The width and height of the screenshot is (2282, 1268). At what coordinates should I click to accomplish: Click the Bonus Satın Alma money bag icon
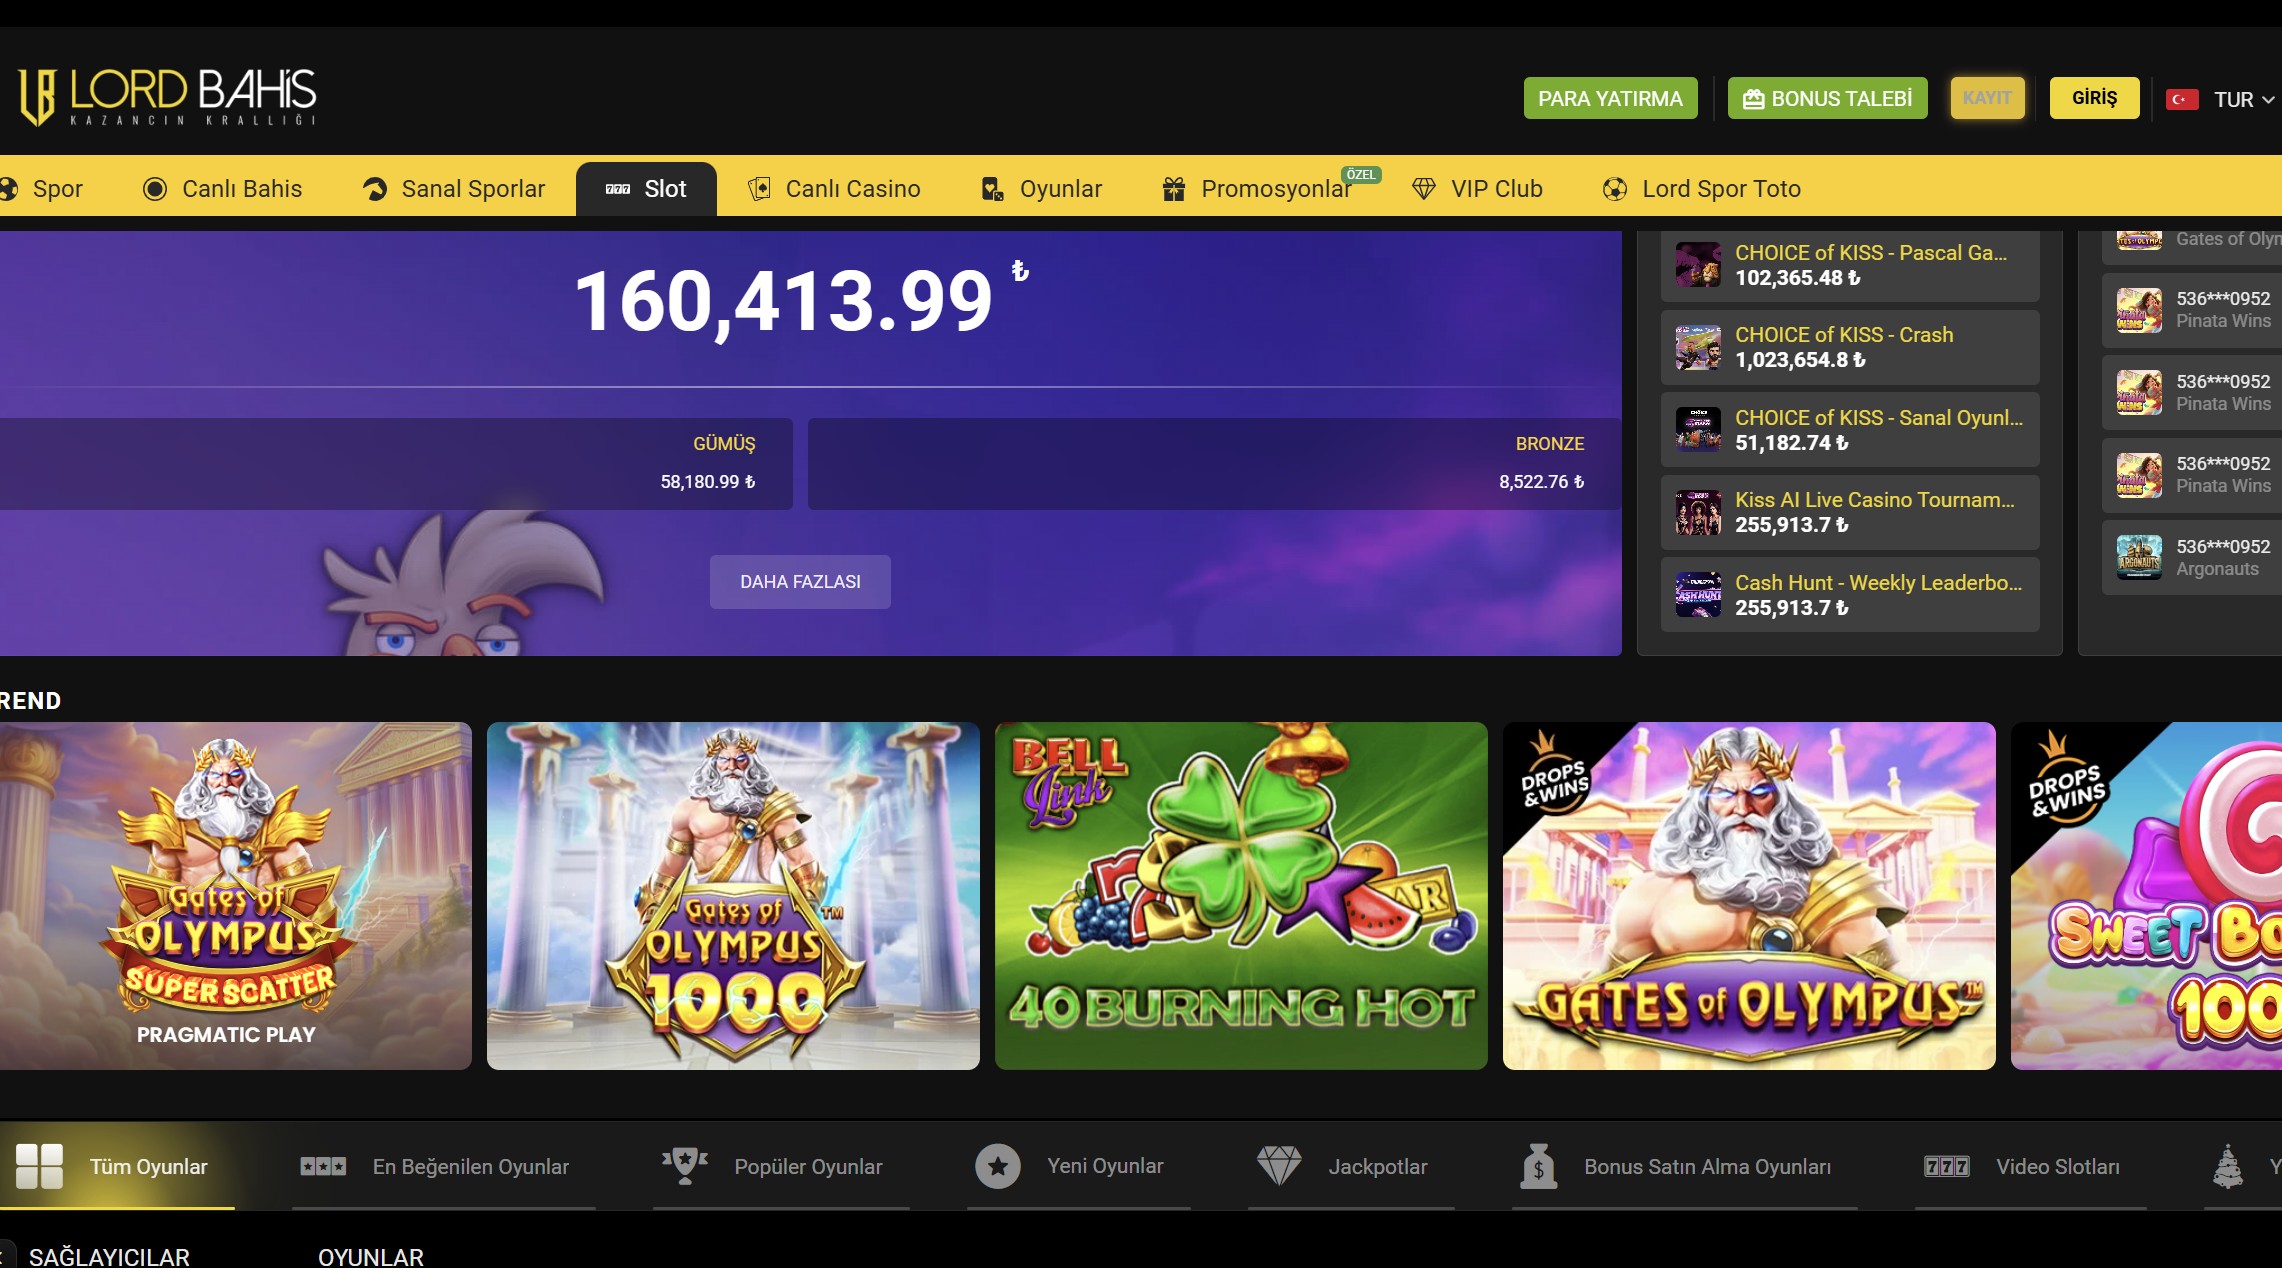click(1539, 1166)
